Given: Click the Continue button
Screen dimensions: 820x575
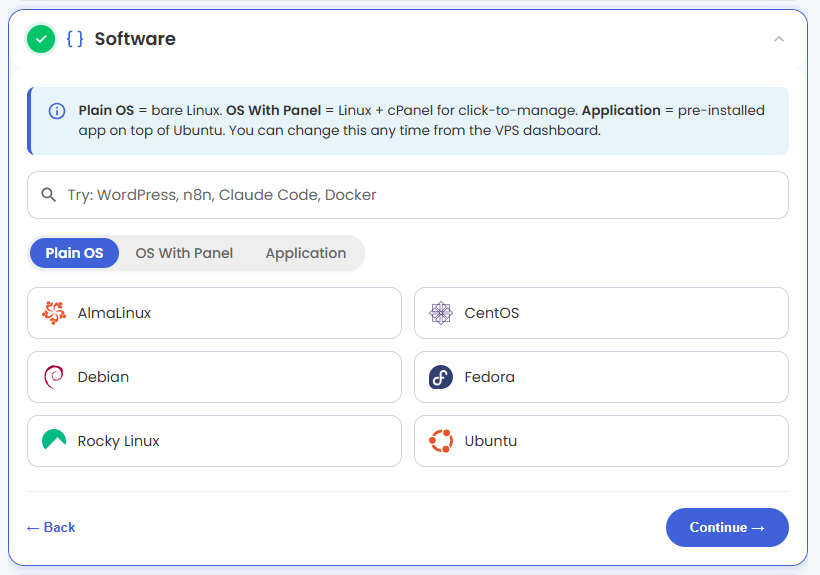Looking at the screenshot, I should pyautogui.click(x=727, y=527).
